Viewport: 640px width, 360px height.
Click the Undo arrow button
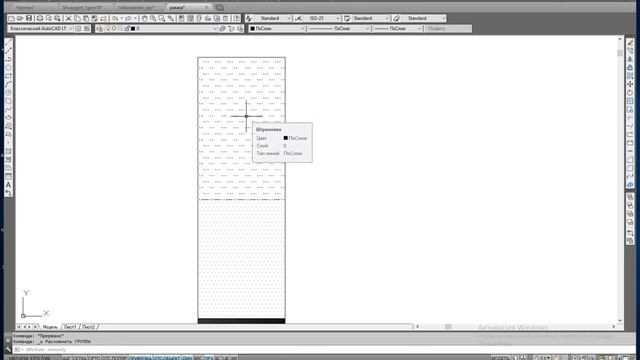(115, 18)
